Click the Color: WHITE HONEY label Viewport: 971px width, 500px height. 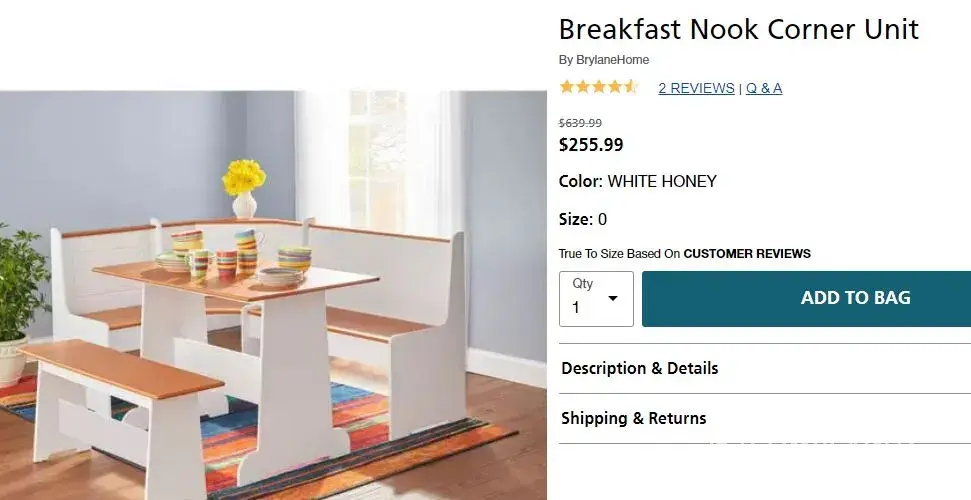(x=638, y=182)
